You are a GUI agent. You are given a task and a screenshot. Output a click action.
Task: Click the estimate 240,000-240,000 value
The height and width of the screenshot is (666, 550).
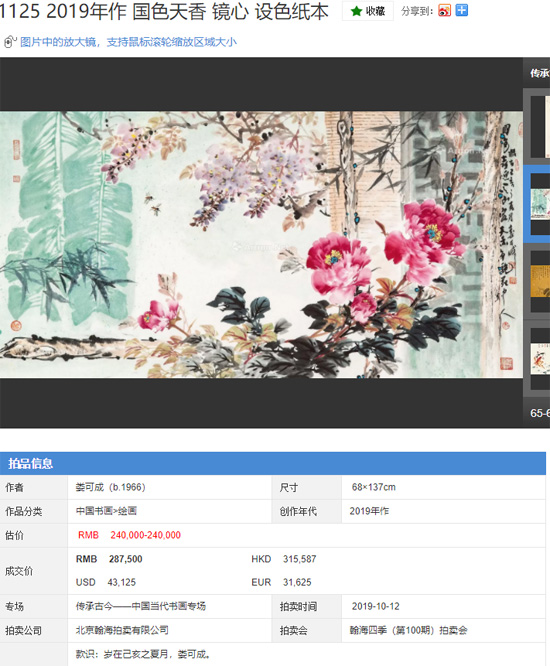coord(146,535)
